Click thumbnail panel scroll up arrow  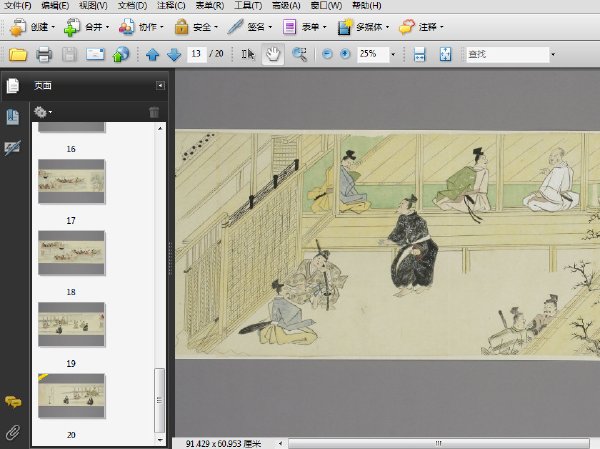[160, 128]
